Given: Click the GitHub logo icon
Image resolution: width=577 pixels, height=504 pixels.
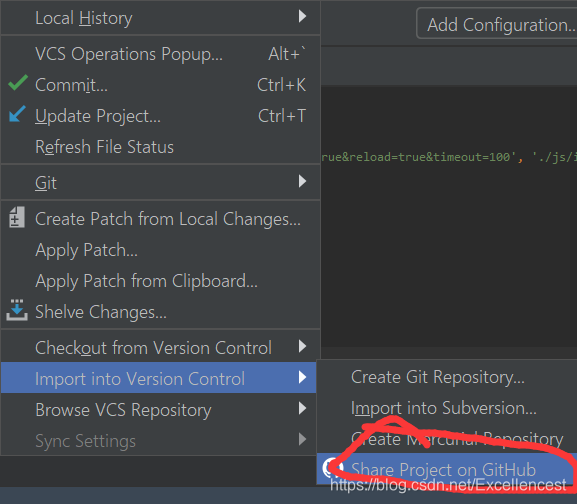Looking at the screenshot, I should pos(333,468).
